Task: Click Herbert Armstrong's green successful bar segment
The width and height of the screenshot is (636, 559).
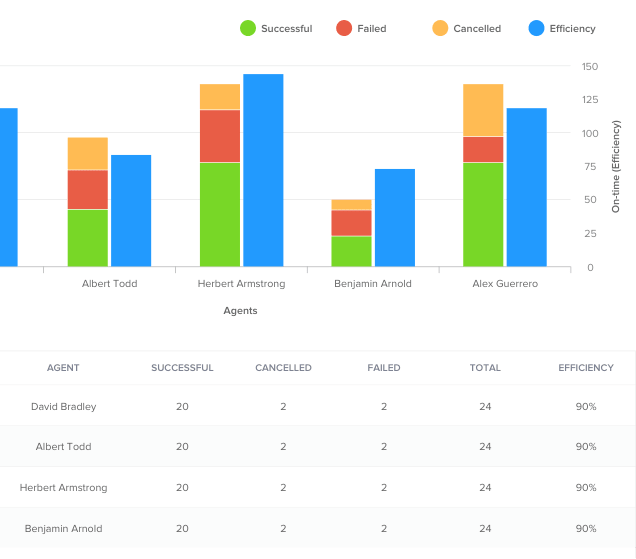Action: (220, 214)
